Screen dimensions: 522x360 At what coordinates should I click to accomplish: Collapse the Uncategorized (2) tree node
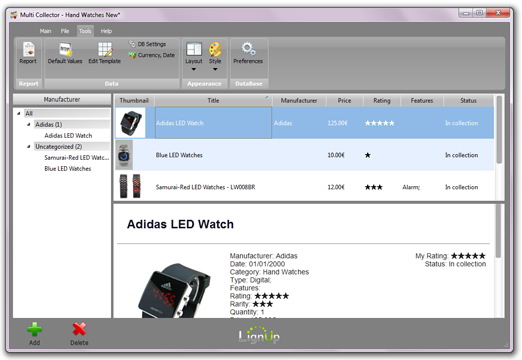(x=29, y=146)
